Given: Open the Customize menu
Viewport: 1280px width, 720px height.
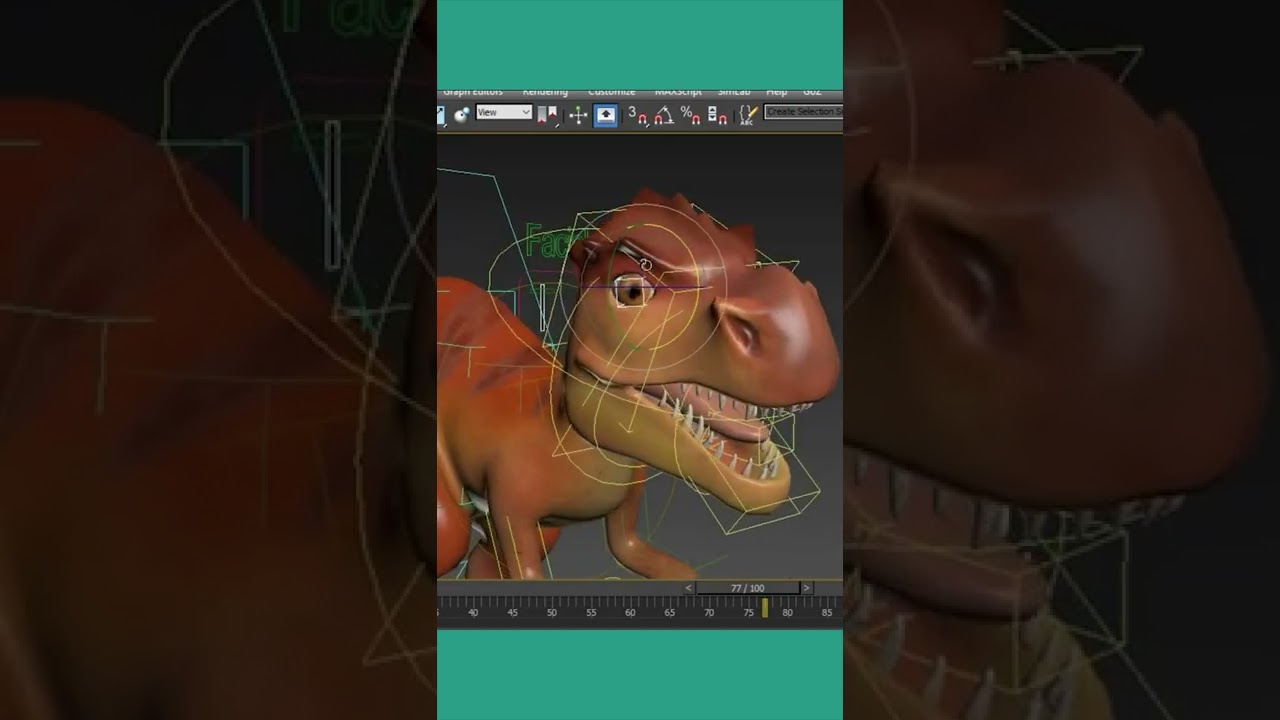Looking at the screenshot, I should click(611, 91).
